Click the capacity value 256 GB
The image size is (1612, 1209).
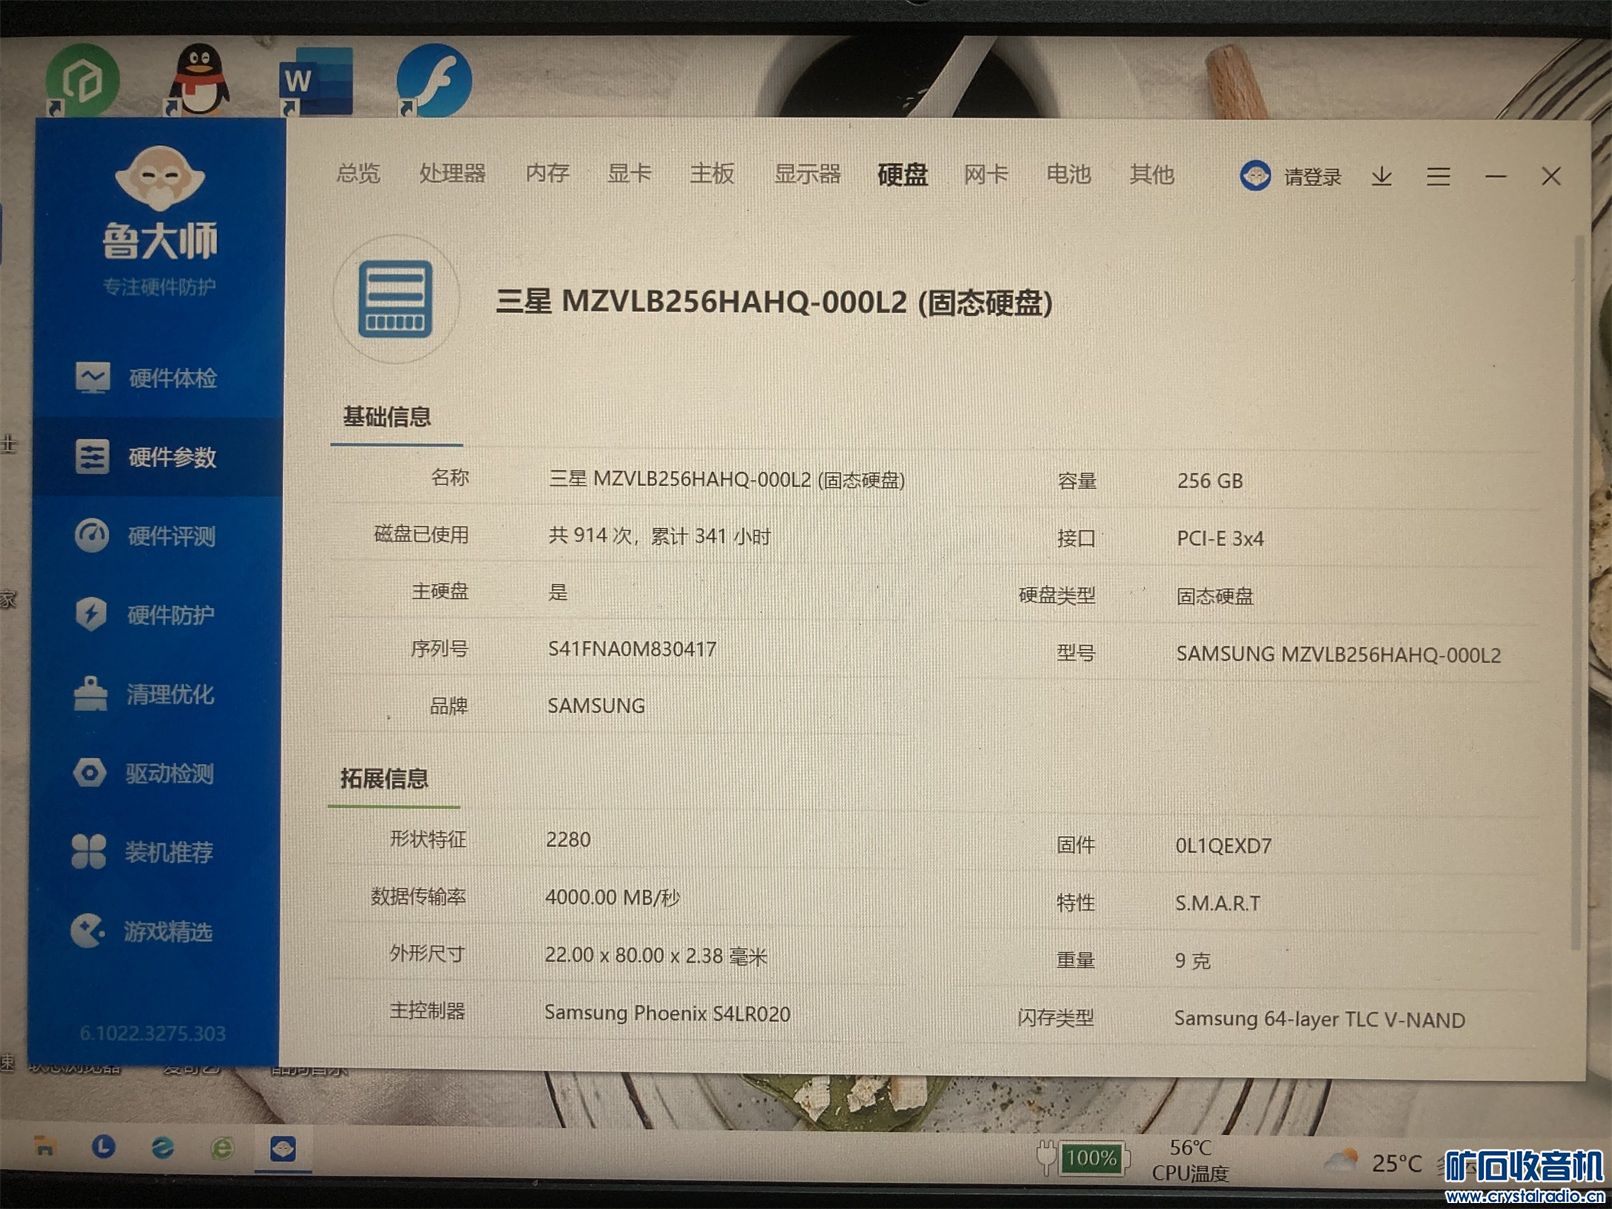tap(1210, 481)
